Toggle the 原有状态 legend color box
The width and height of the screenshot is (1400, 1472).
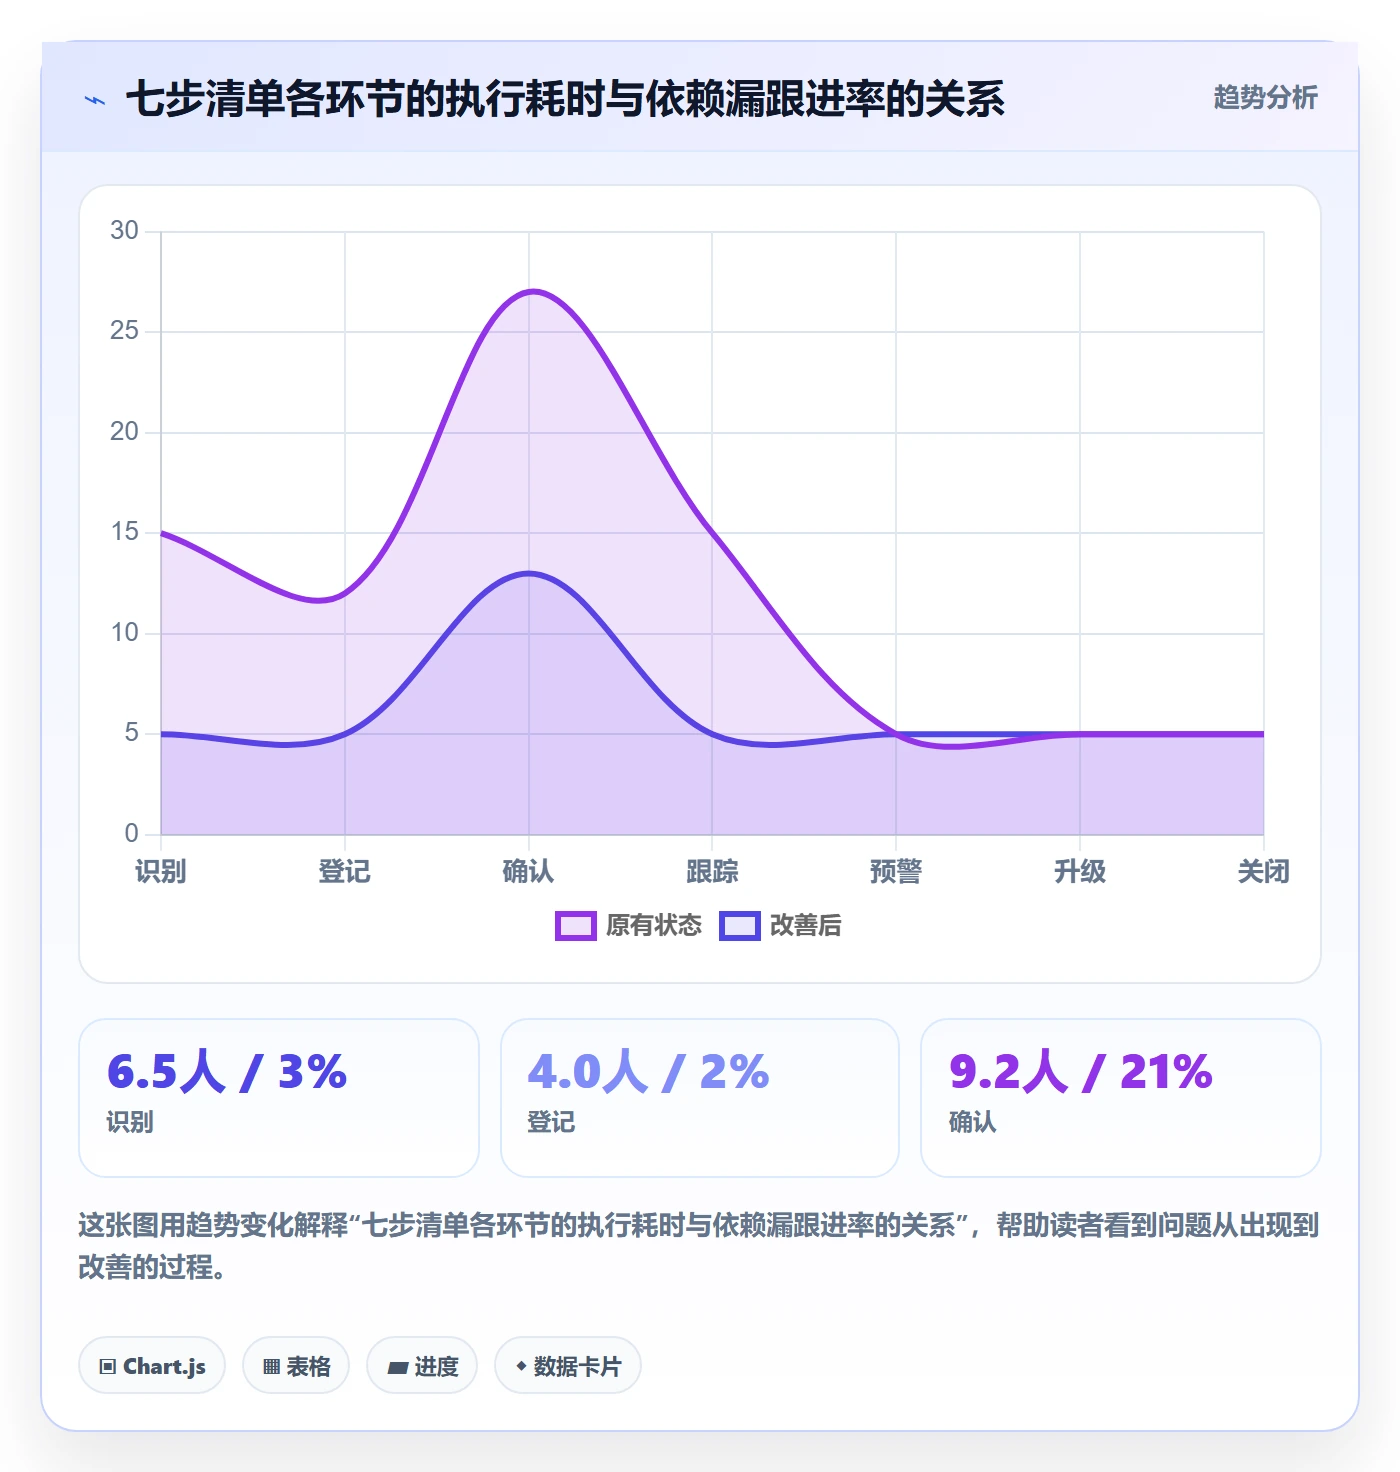(575, 926)
